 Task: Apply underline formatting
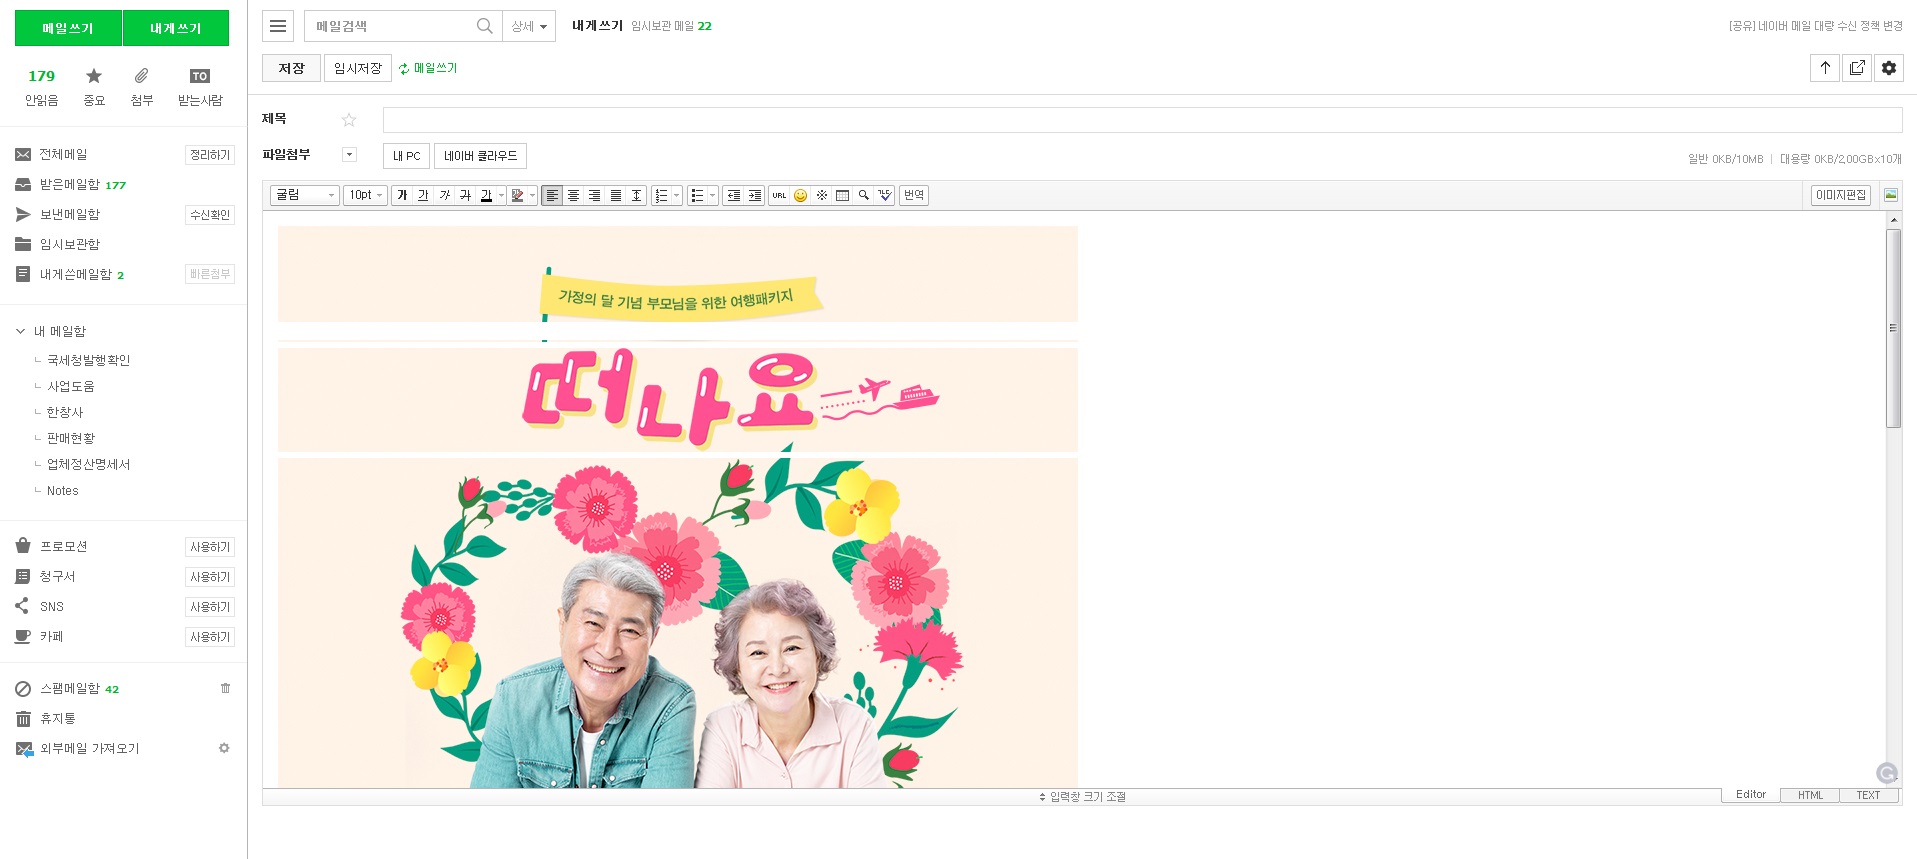click(423, 195)
